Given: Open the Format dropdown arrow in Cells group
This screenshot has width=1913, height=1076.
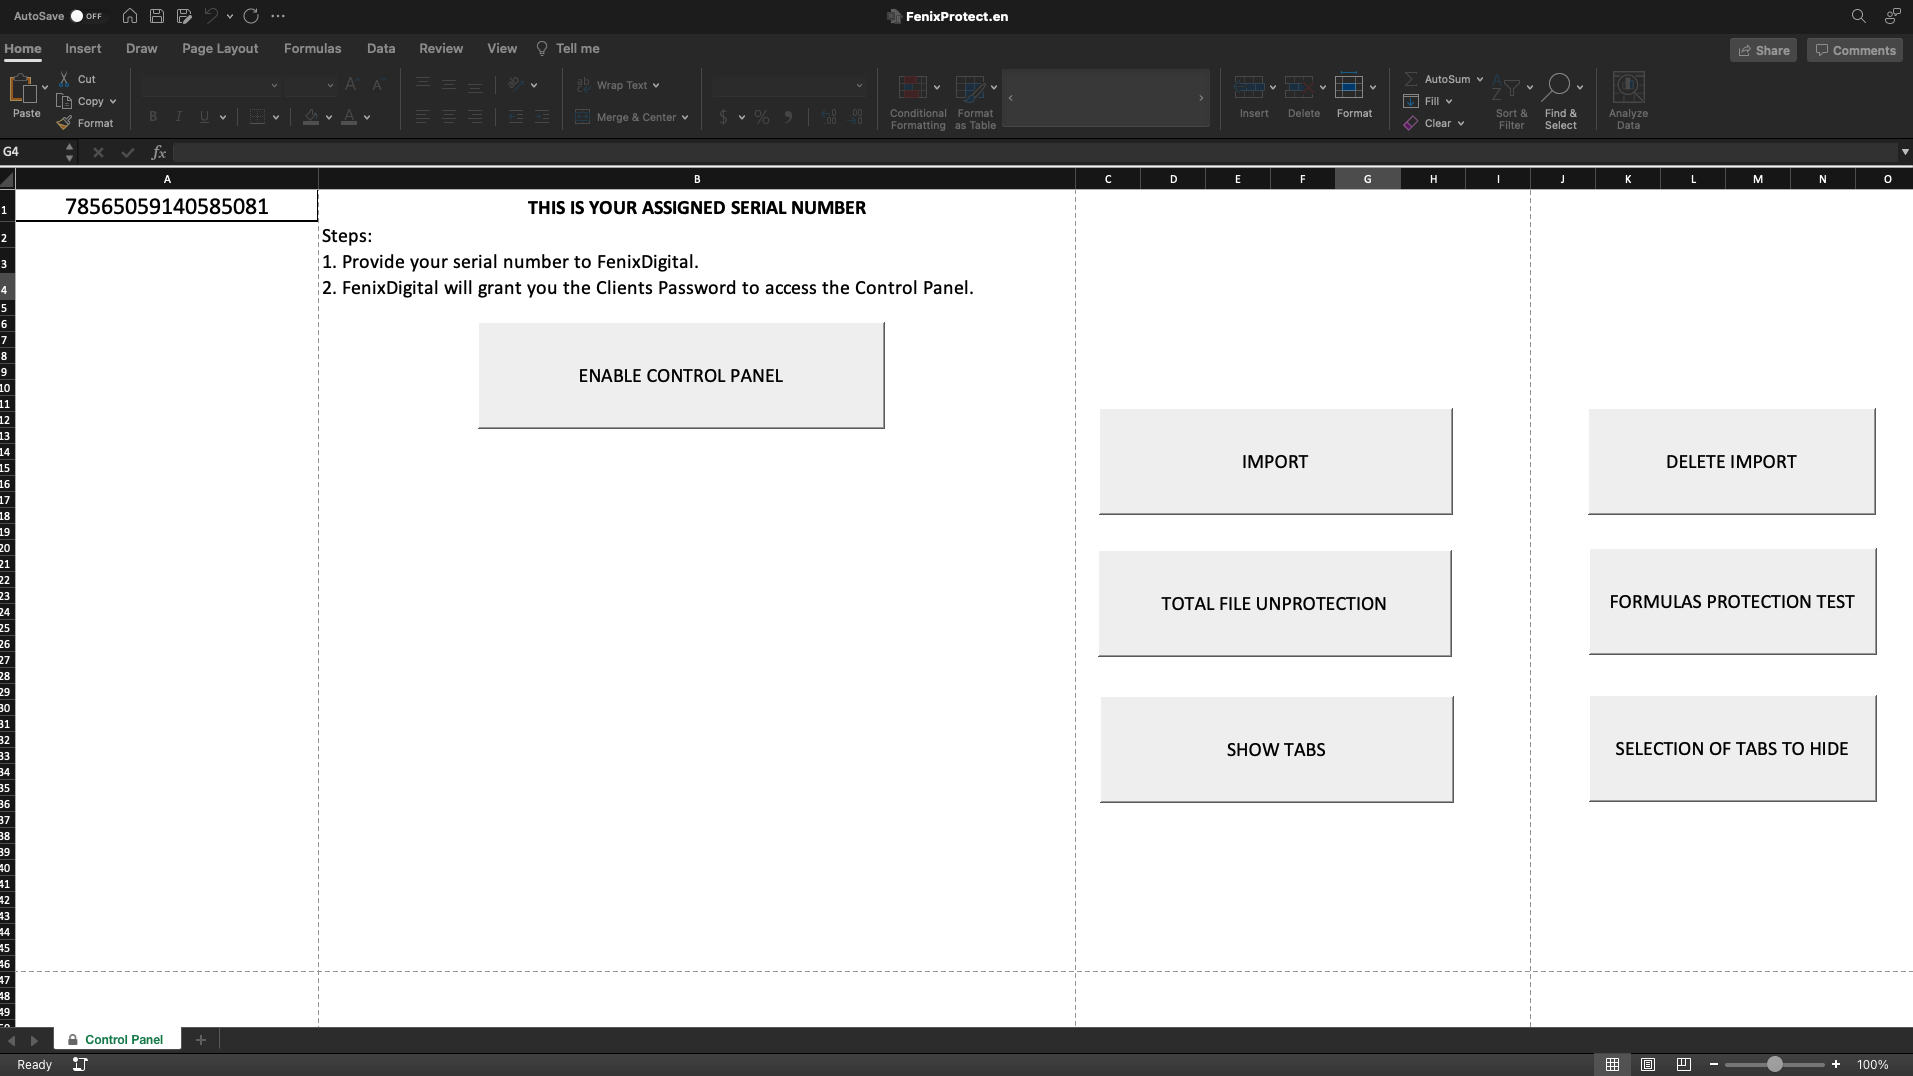Looking at the screenshot, I should pos(1373,87).
